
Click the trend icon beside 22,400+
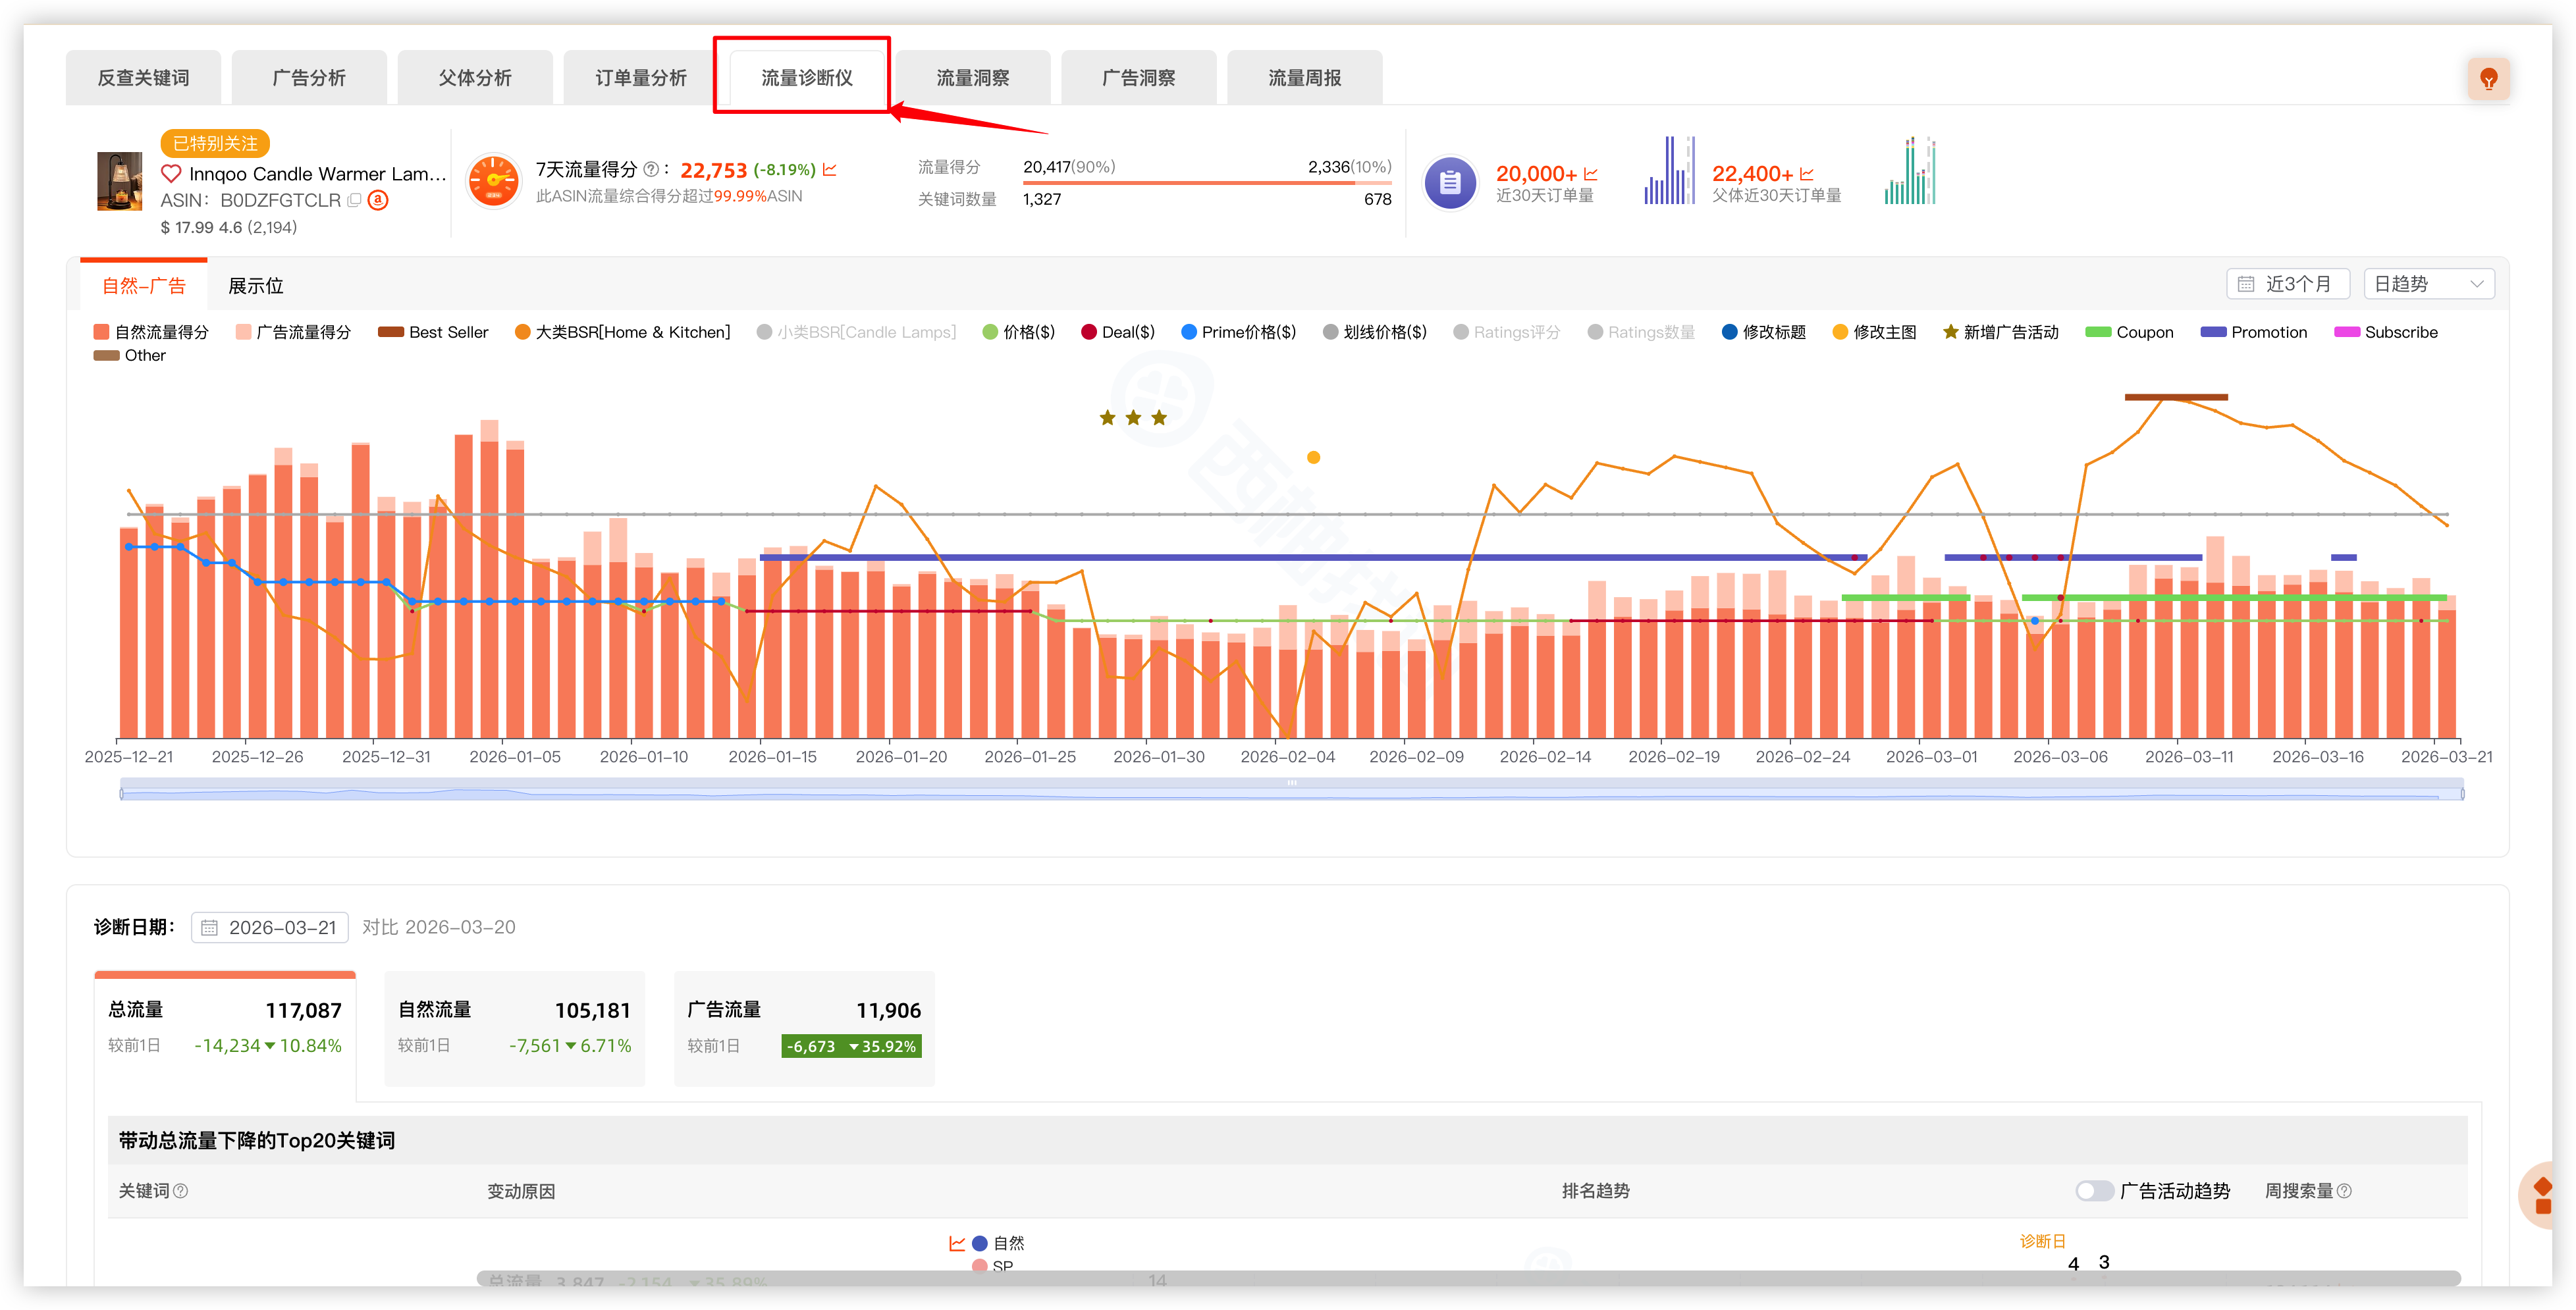pos(1806,174)
